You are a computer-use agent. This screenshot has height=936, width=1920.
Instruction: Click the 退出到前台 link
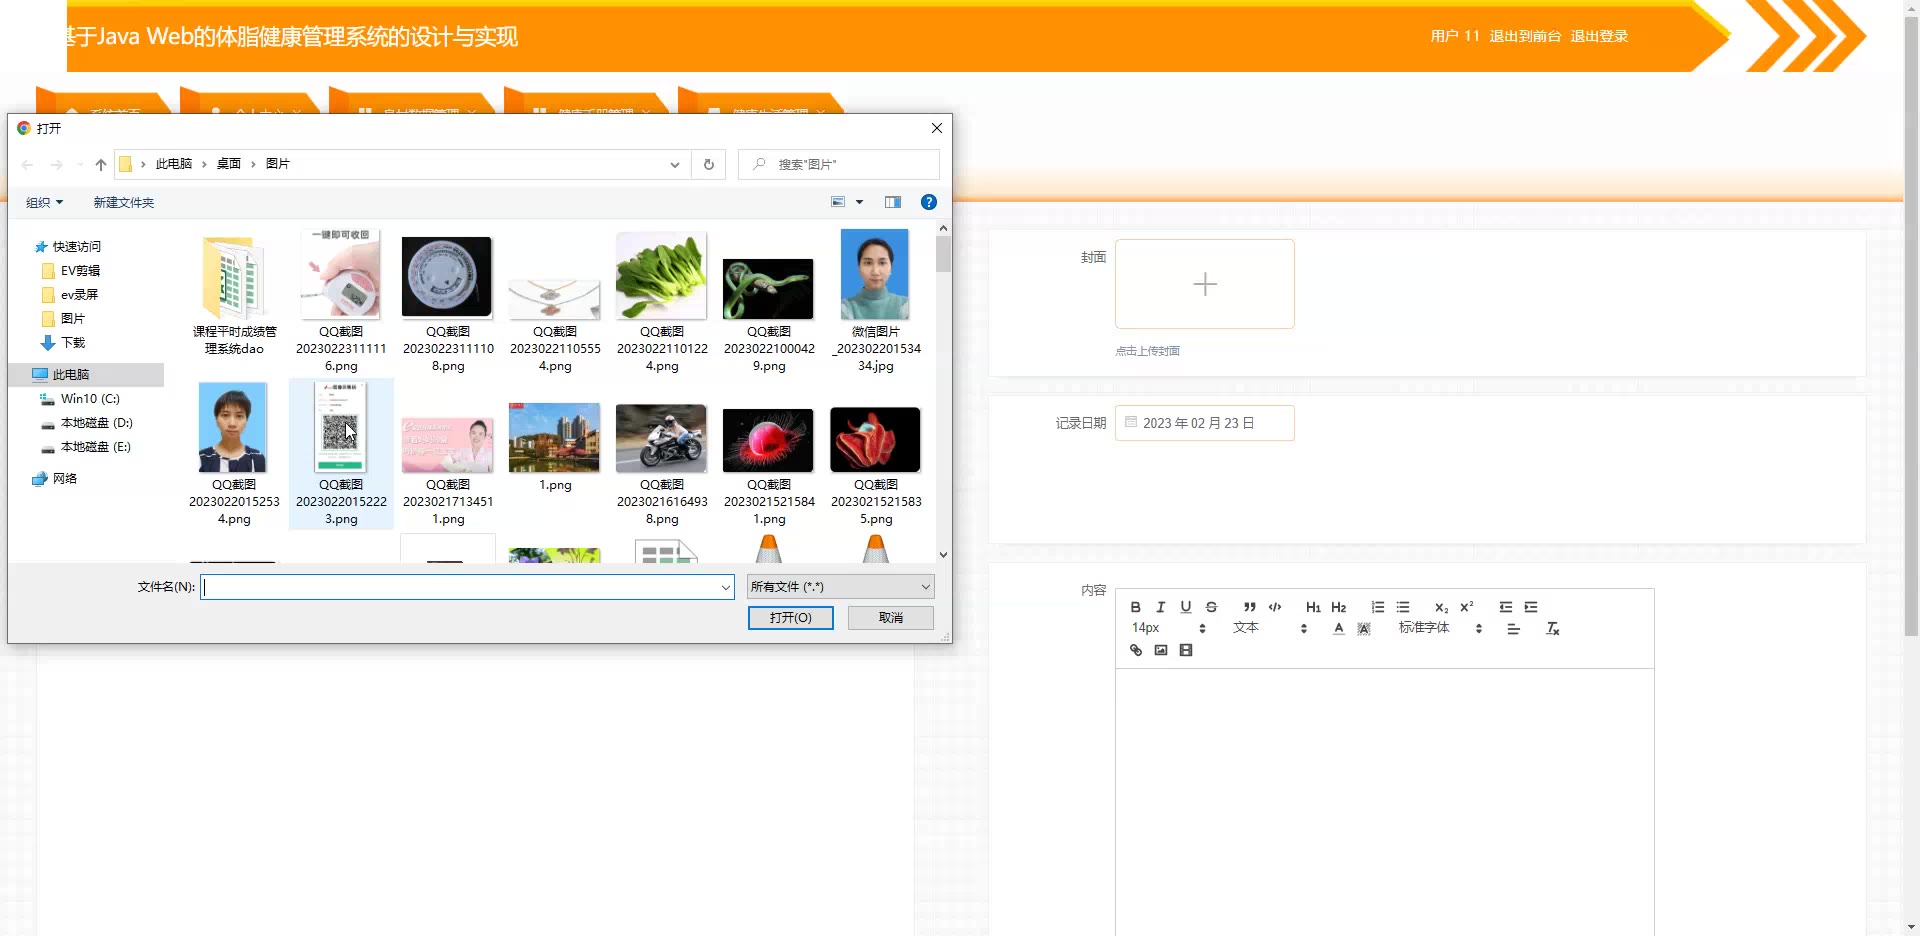tap(1525, 36)
